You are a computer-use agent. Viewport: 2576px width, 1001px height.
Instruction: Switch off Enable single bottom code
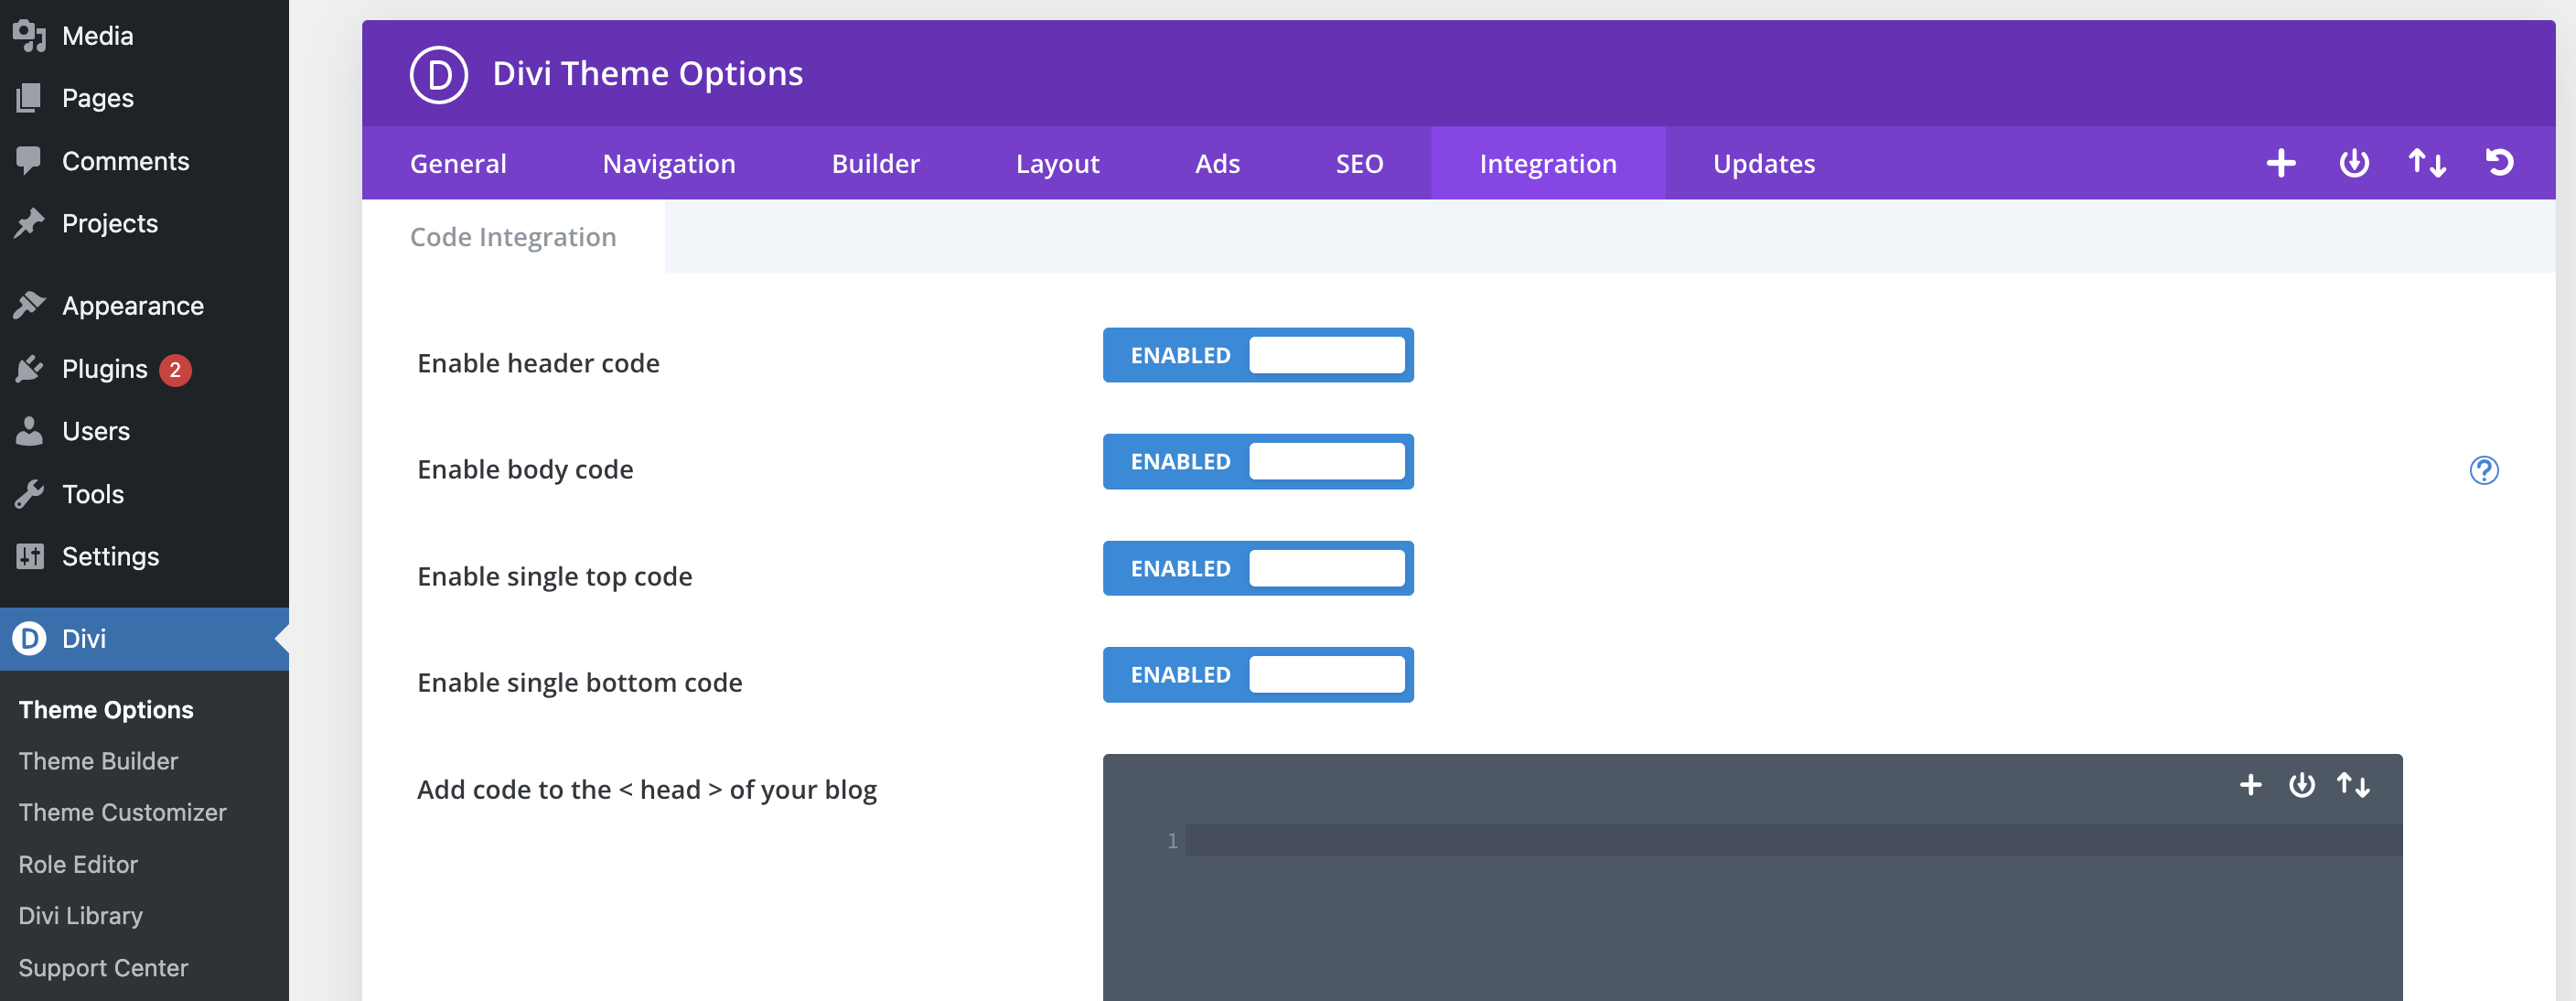pos(1257,675)
